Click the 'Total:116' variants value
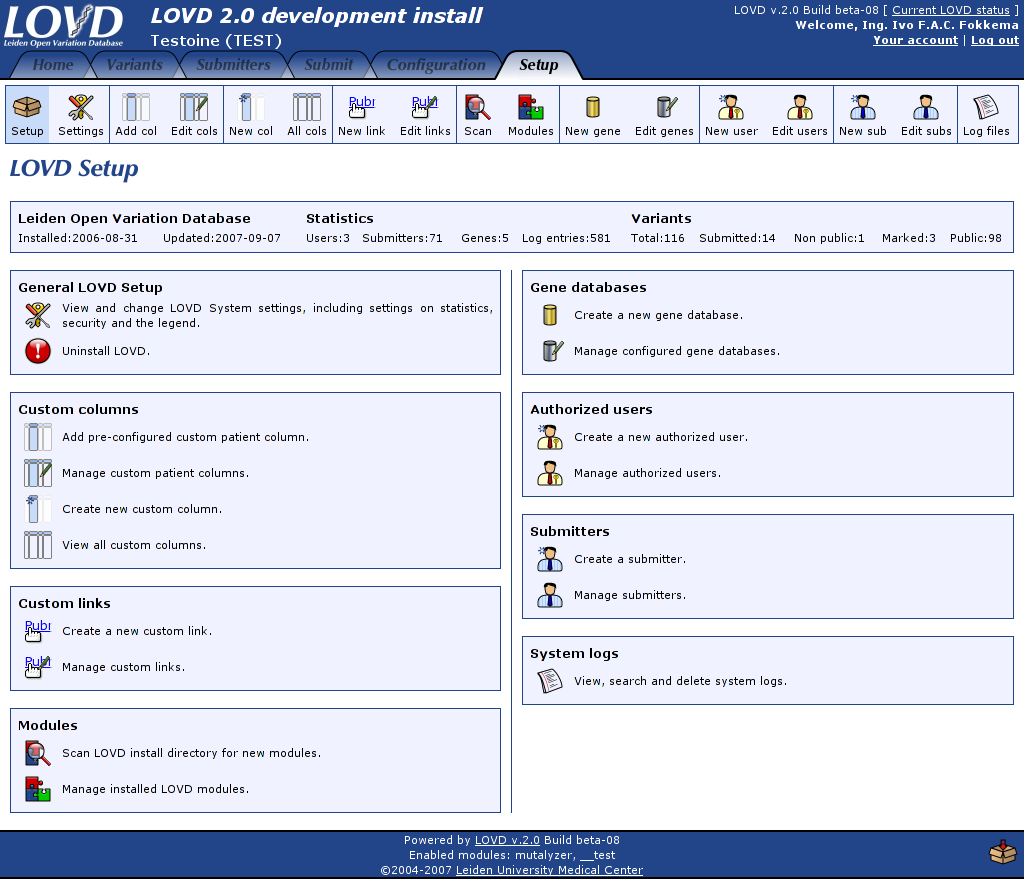1024x879 pixels. tap(658, 238)
